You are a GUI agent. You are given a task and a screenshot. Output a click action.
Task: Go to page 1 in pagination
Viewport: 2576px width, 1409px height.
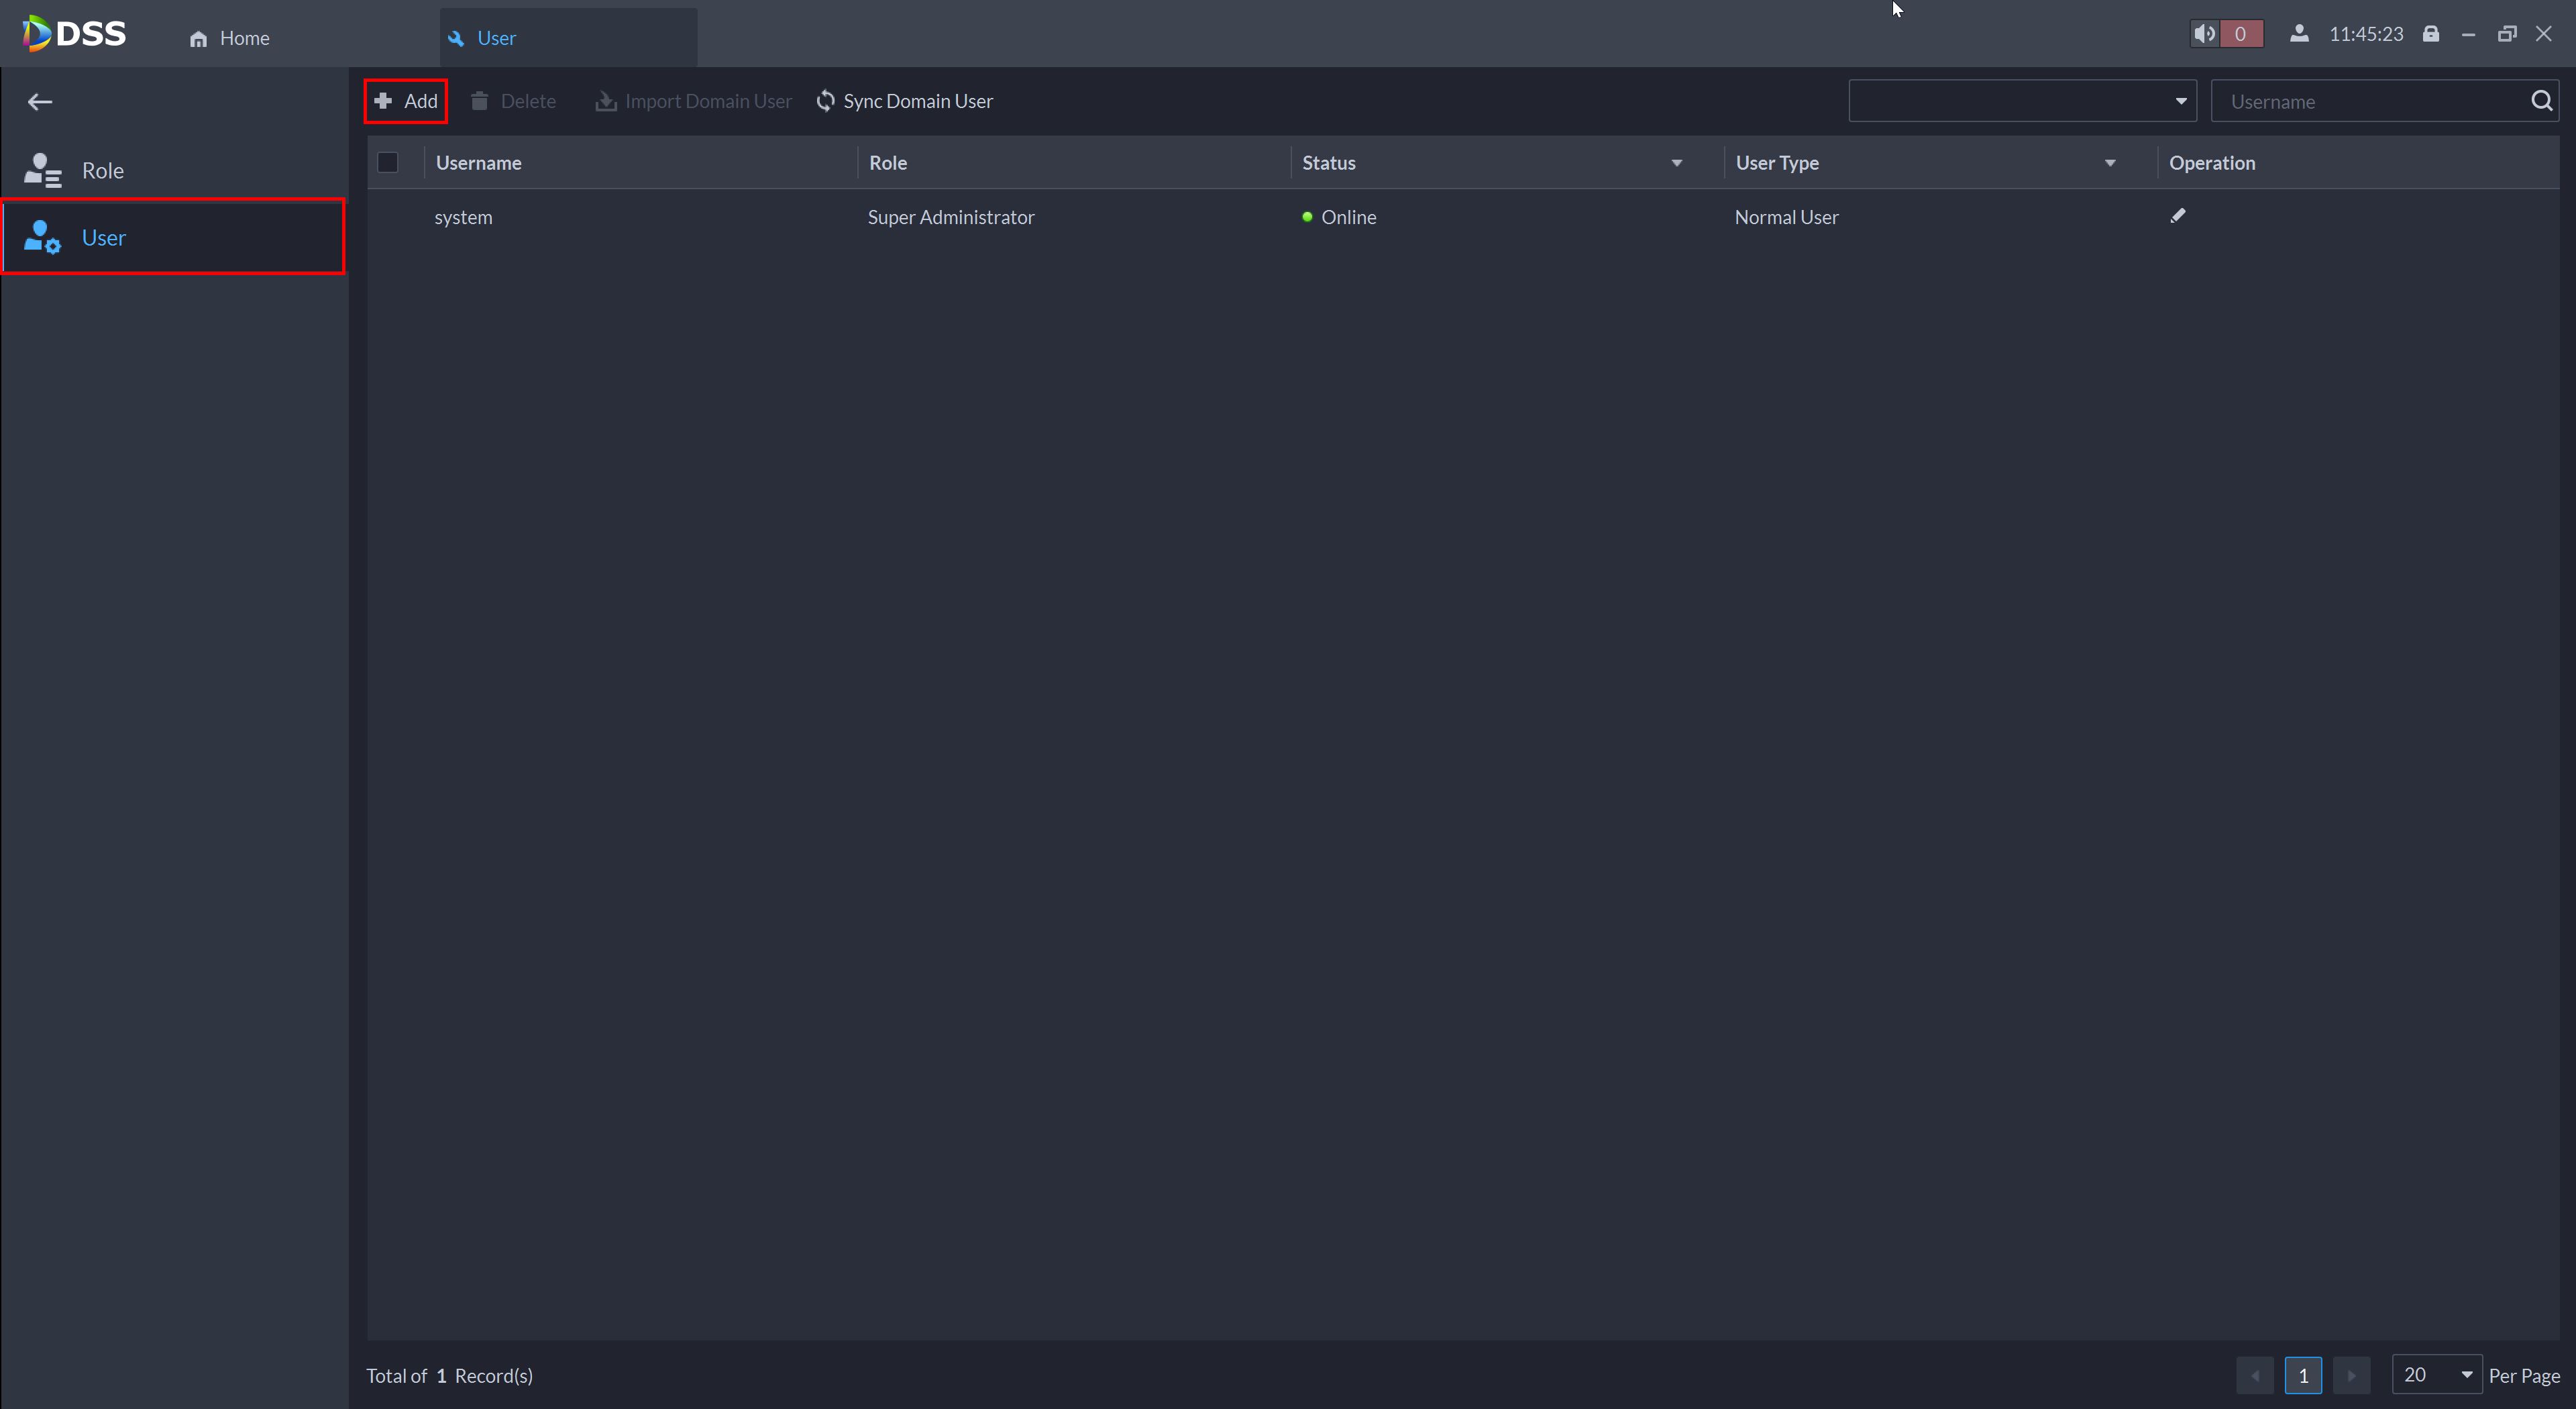(x=2303, y=1375)
